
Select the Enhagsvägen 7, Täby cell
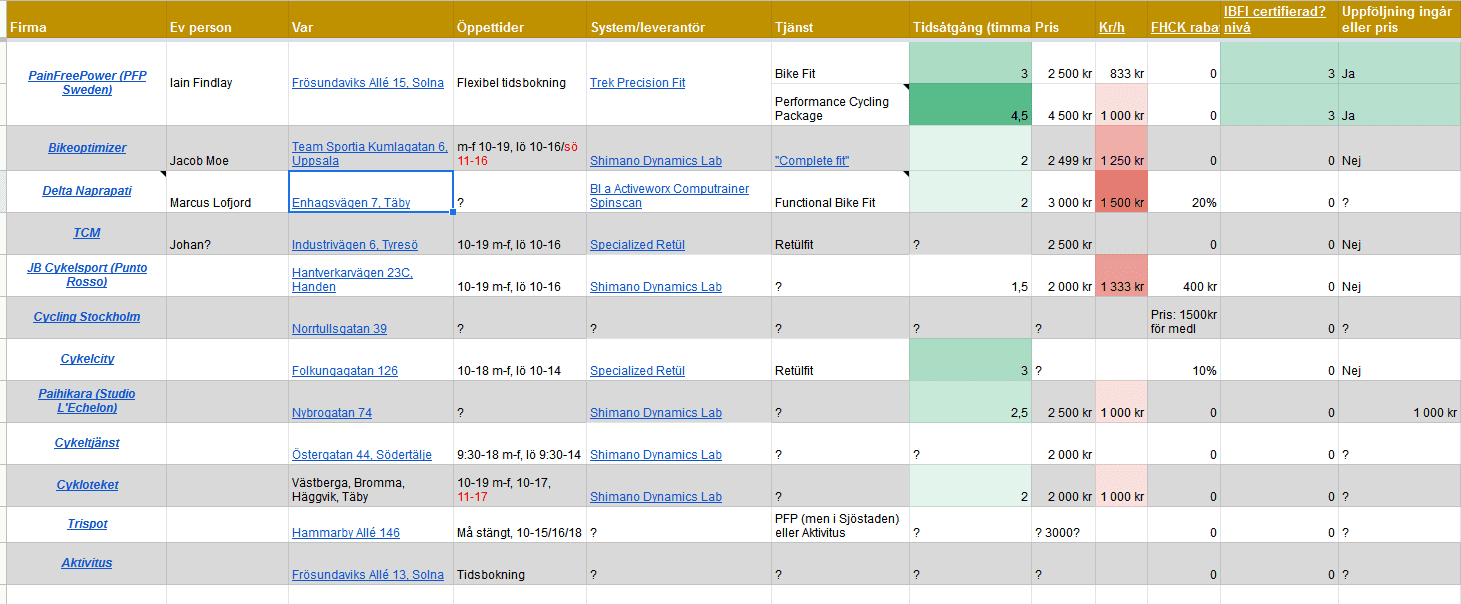pyautogui.click(x=370, y=191)
